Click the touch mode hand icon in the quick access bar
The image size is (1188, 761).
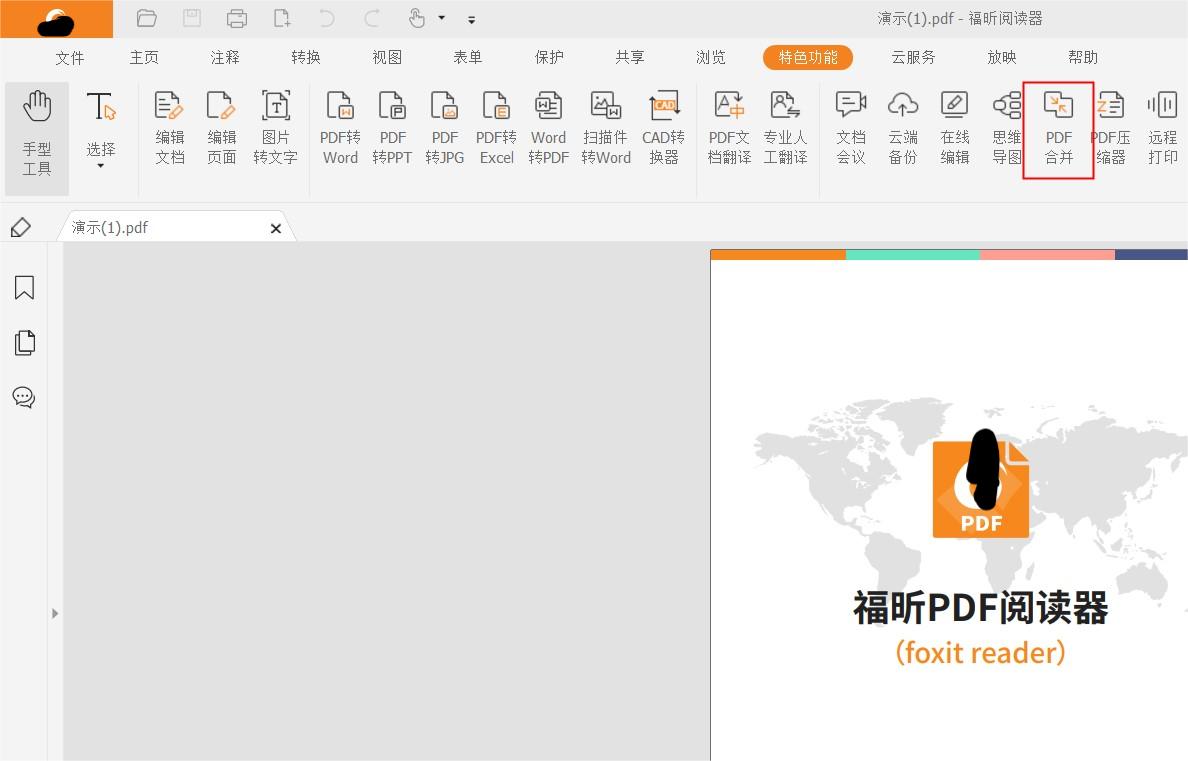click(x=417, y=18)
